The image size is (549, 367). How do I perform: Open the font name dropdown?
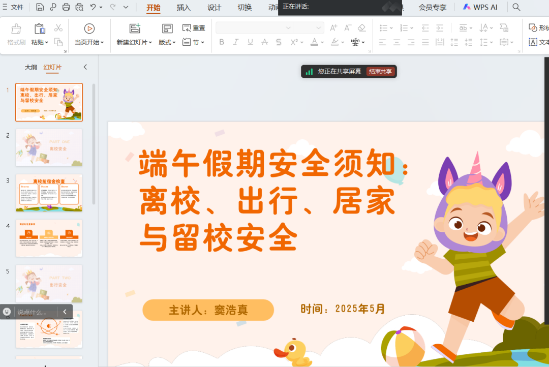point(288,28)
